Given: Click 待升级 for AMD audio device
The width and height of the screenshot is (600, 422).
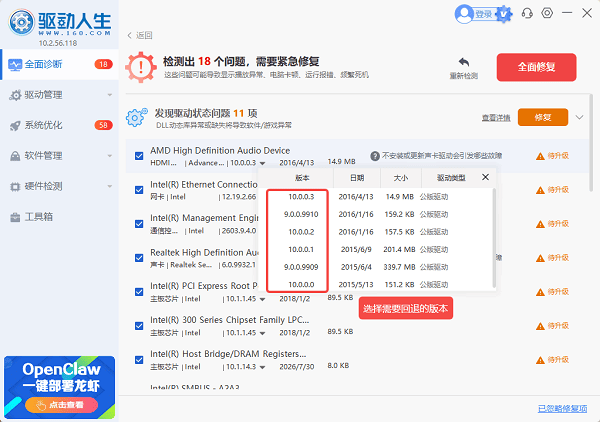Looking at the screenshot, I should 558,156.
